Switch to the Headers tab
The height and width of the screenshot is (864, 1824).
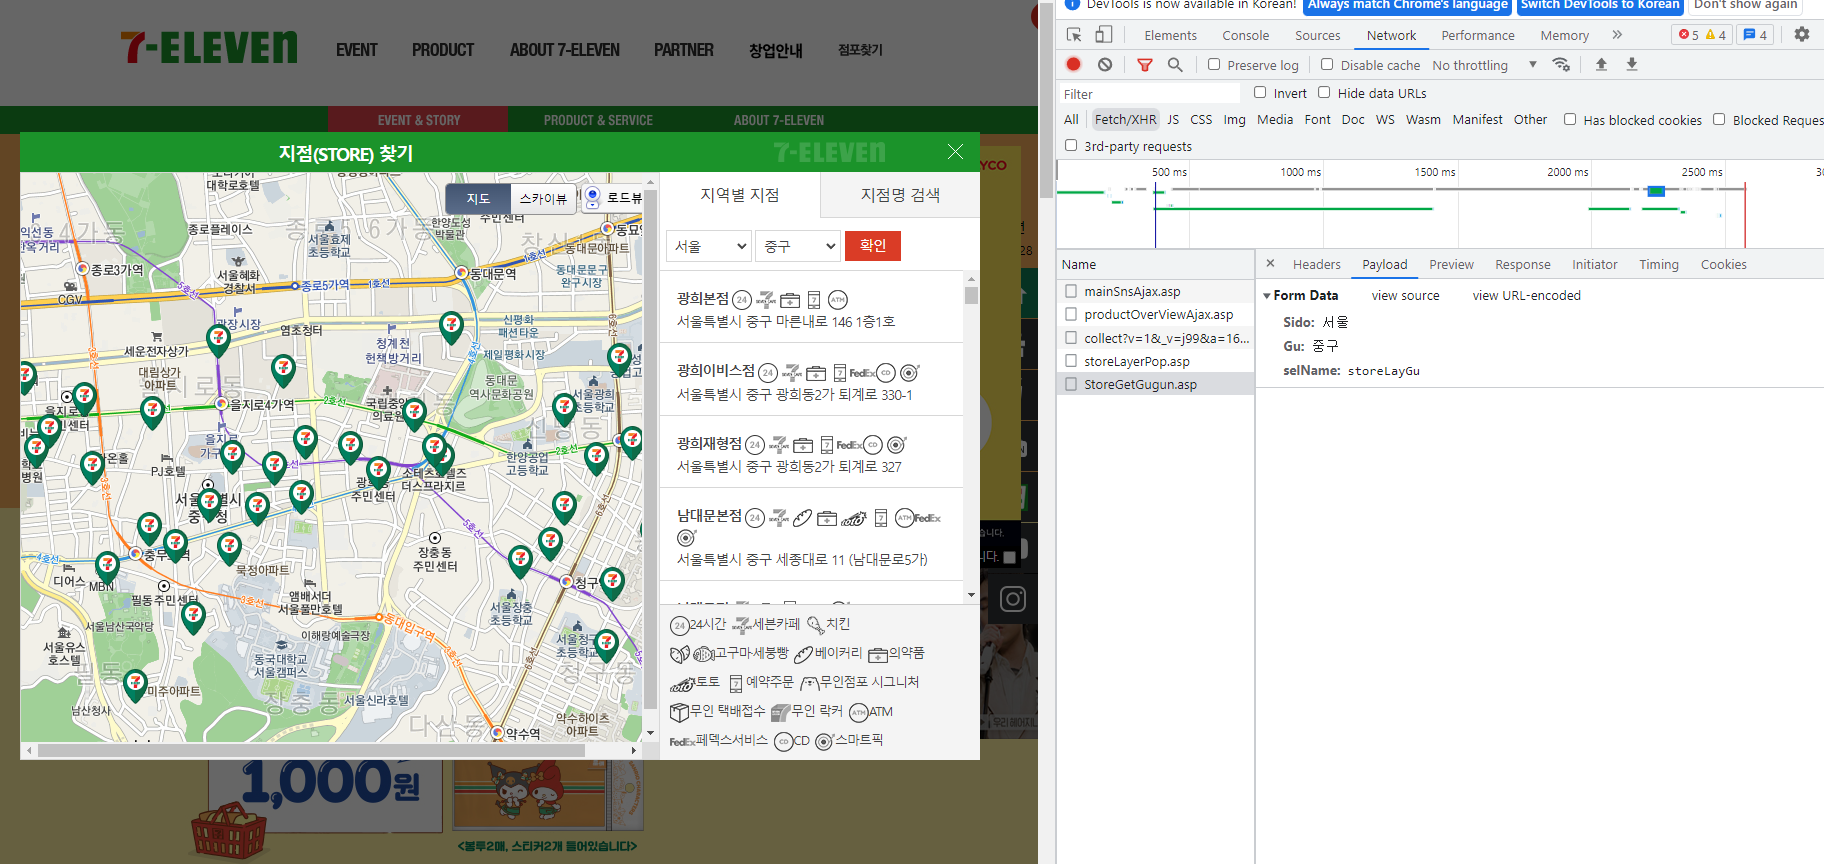[1316, 264]
